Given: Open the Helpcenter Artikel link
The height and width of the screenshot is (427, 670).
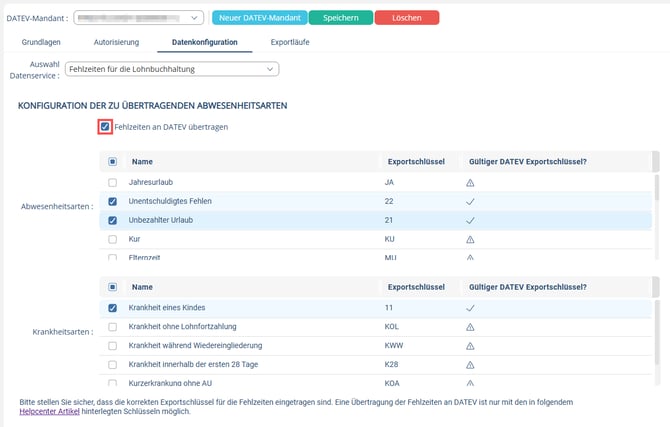Looking at the screenshot, I should (50, 411).
